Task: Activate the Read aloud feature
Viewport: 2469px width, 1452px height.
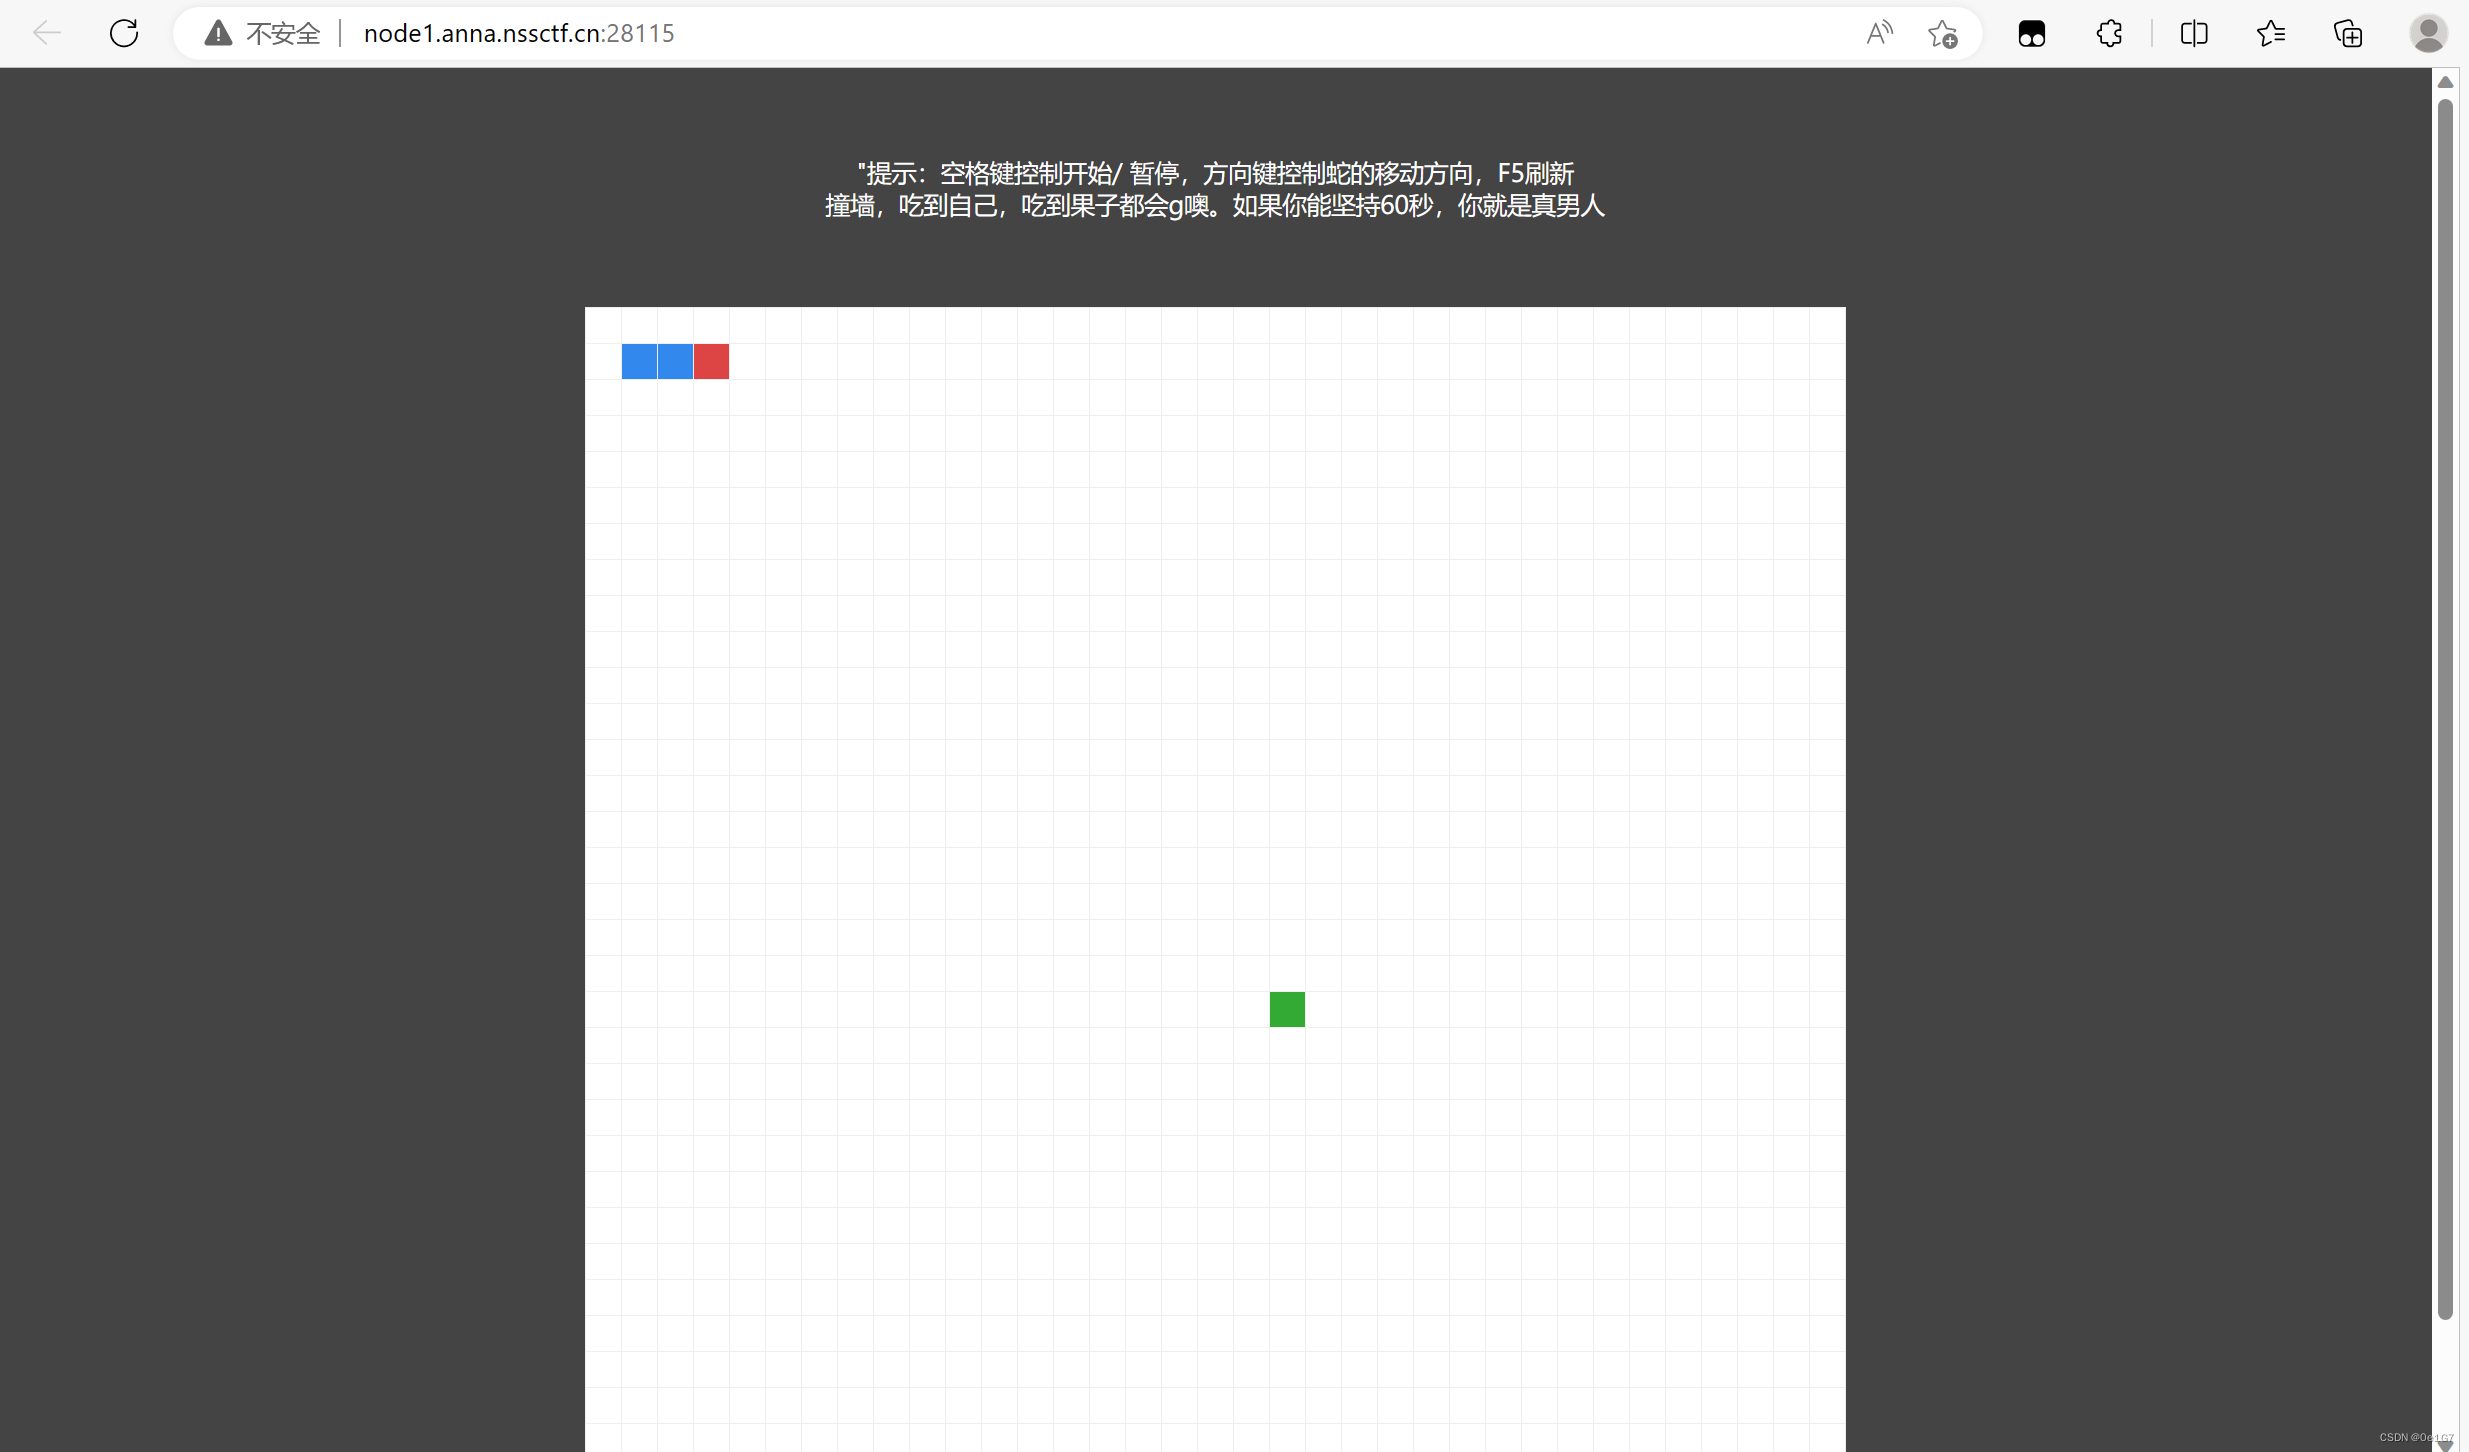Action: click(x=1880, y=33)
